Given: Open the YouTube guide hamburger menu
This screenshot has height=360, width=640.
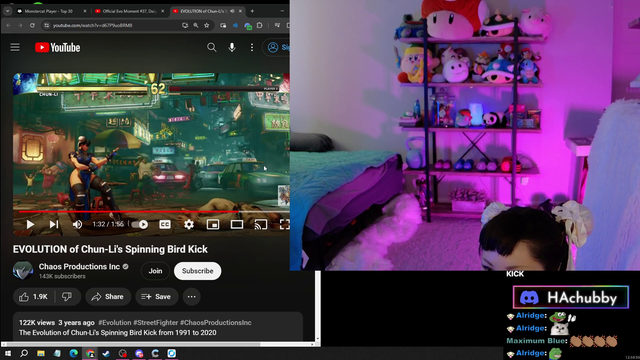Looking at the screenshot, I should point(15,47).
